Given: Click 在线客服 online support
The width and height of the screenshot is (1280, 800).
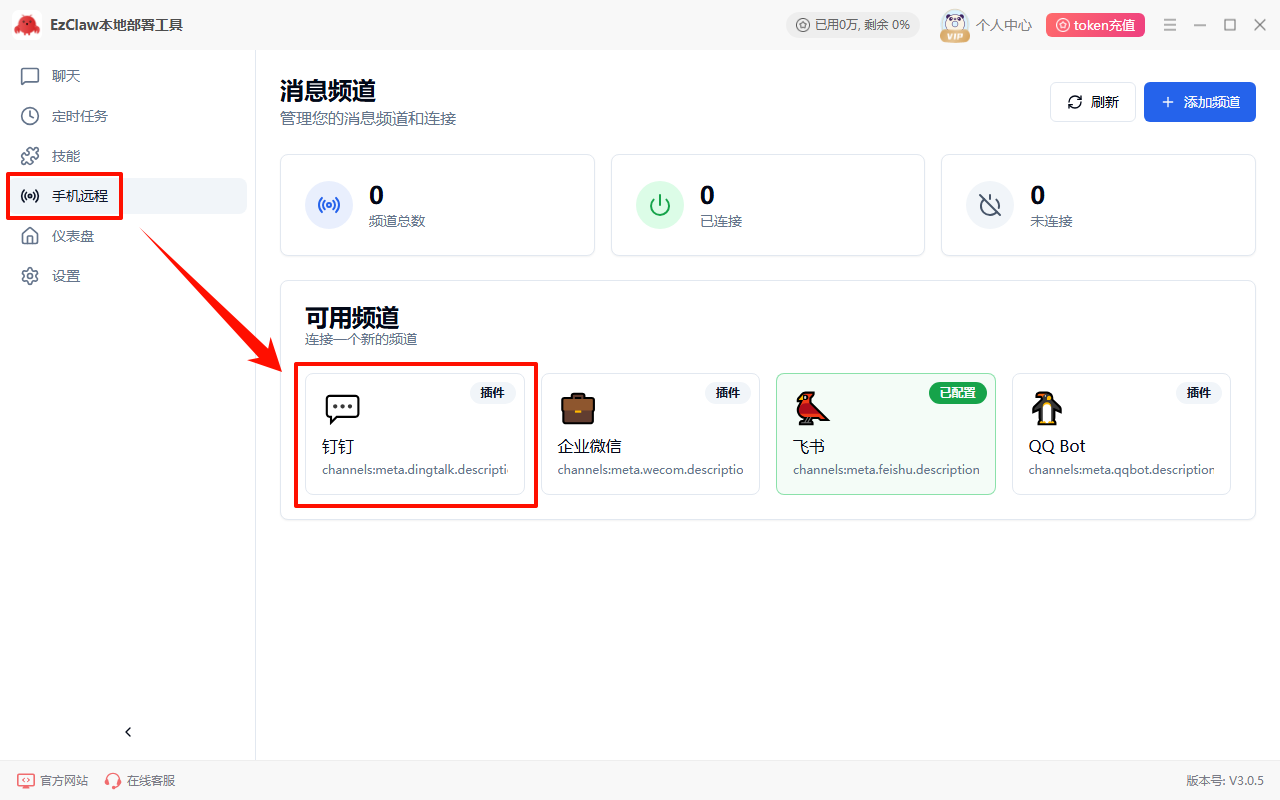Looking at the screenshot, I should click(140, 780).
